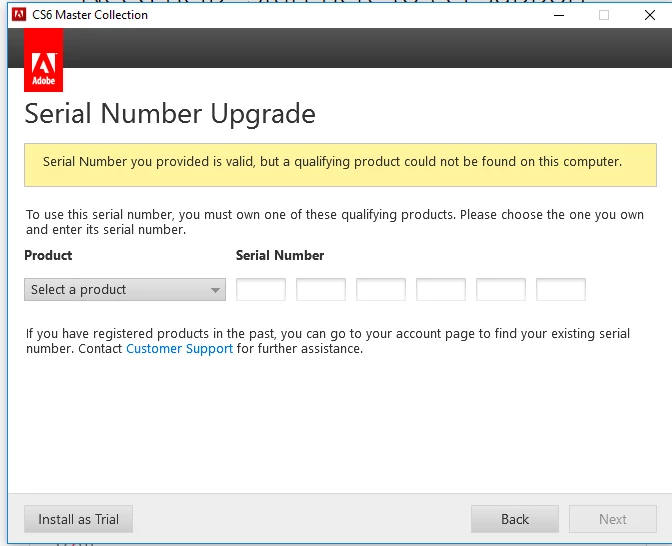
Task: Maximize the CS6 Master Collection window
Action: [604, 15]
